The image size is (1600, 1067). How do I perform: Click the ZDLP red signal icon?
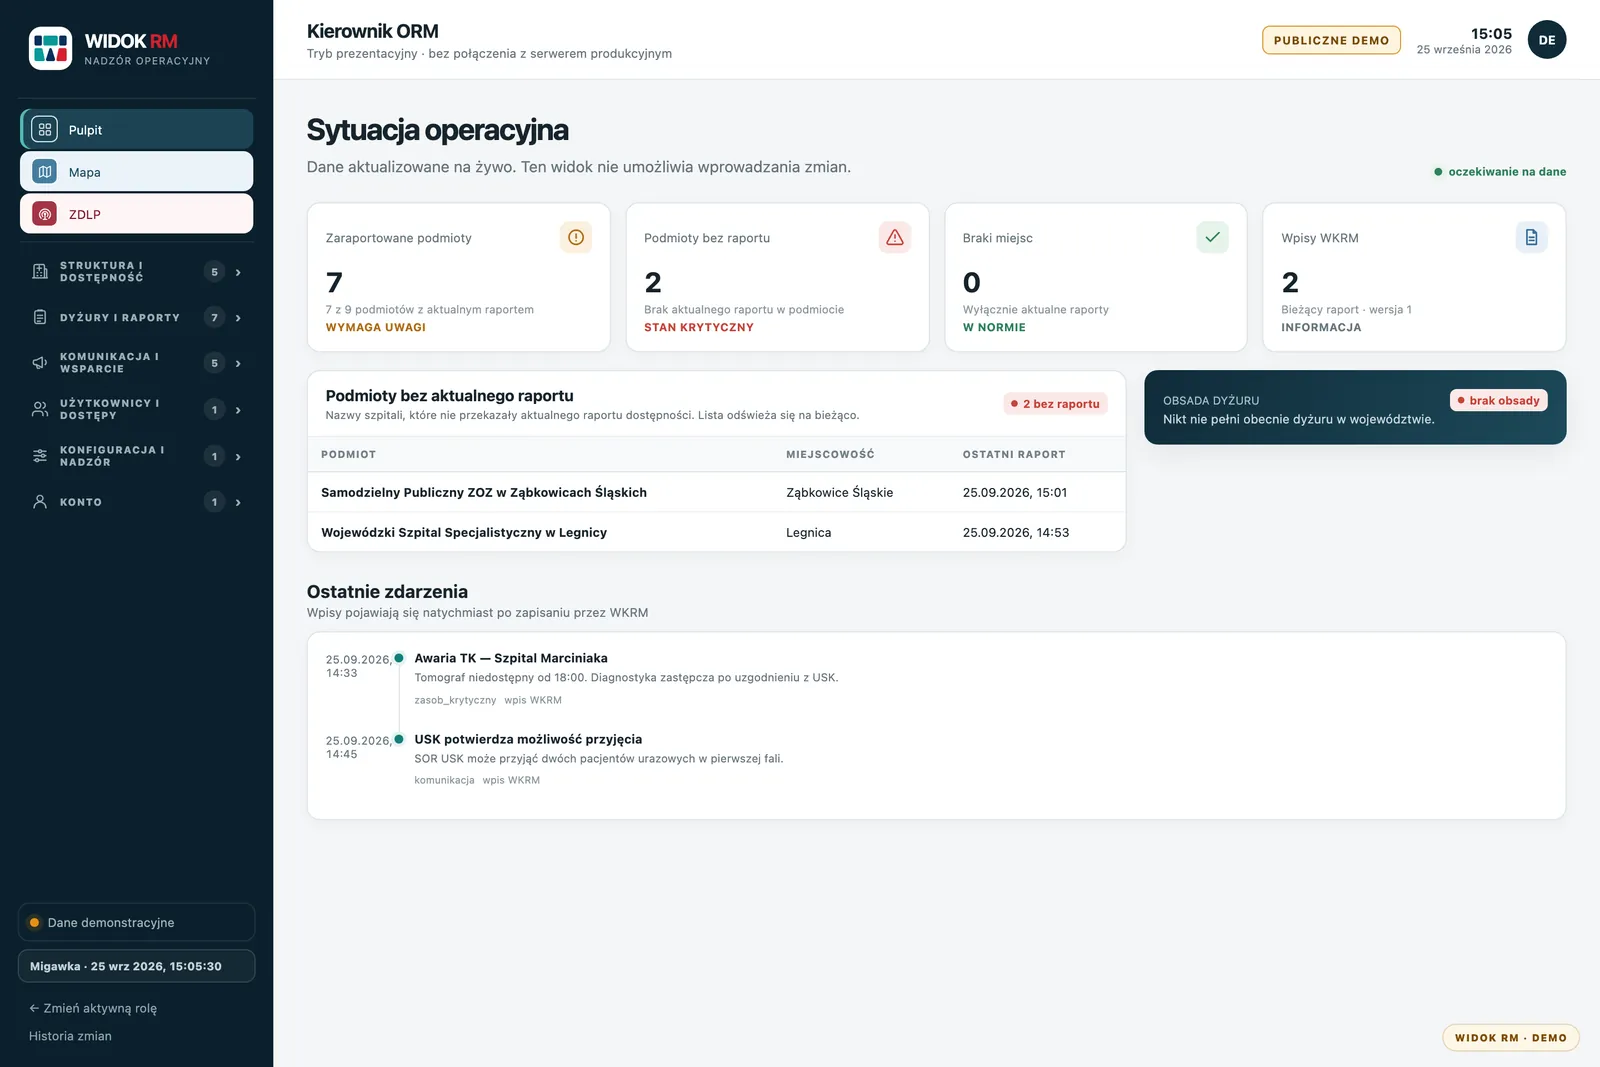point(45,214)
